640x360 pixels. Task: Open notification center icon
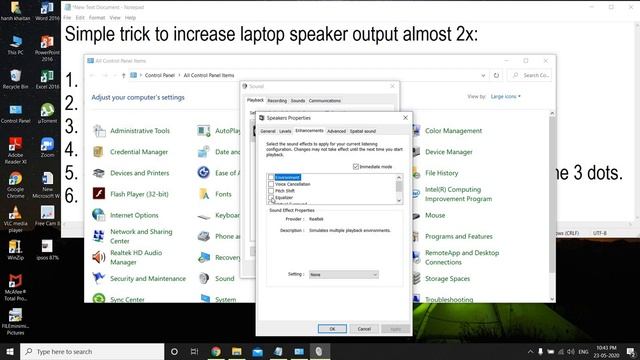pos(631,351)
